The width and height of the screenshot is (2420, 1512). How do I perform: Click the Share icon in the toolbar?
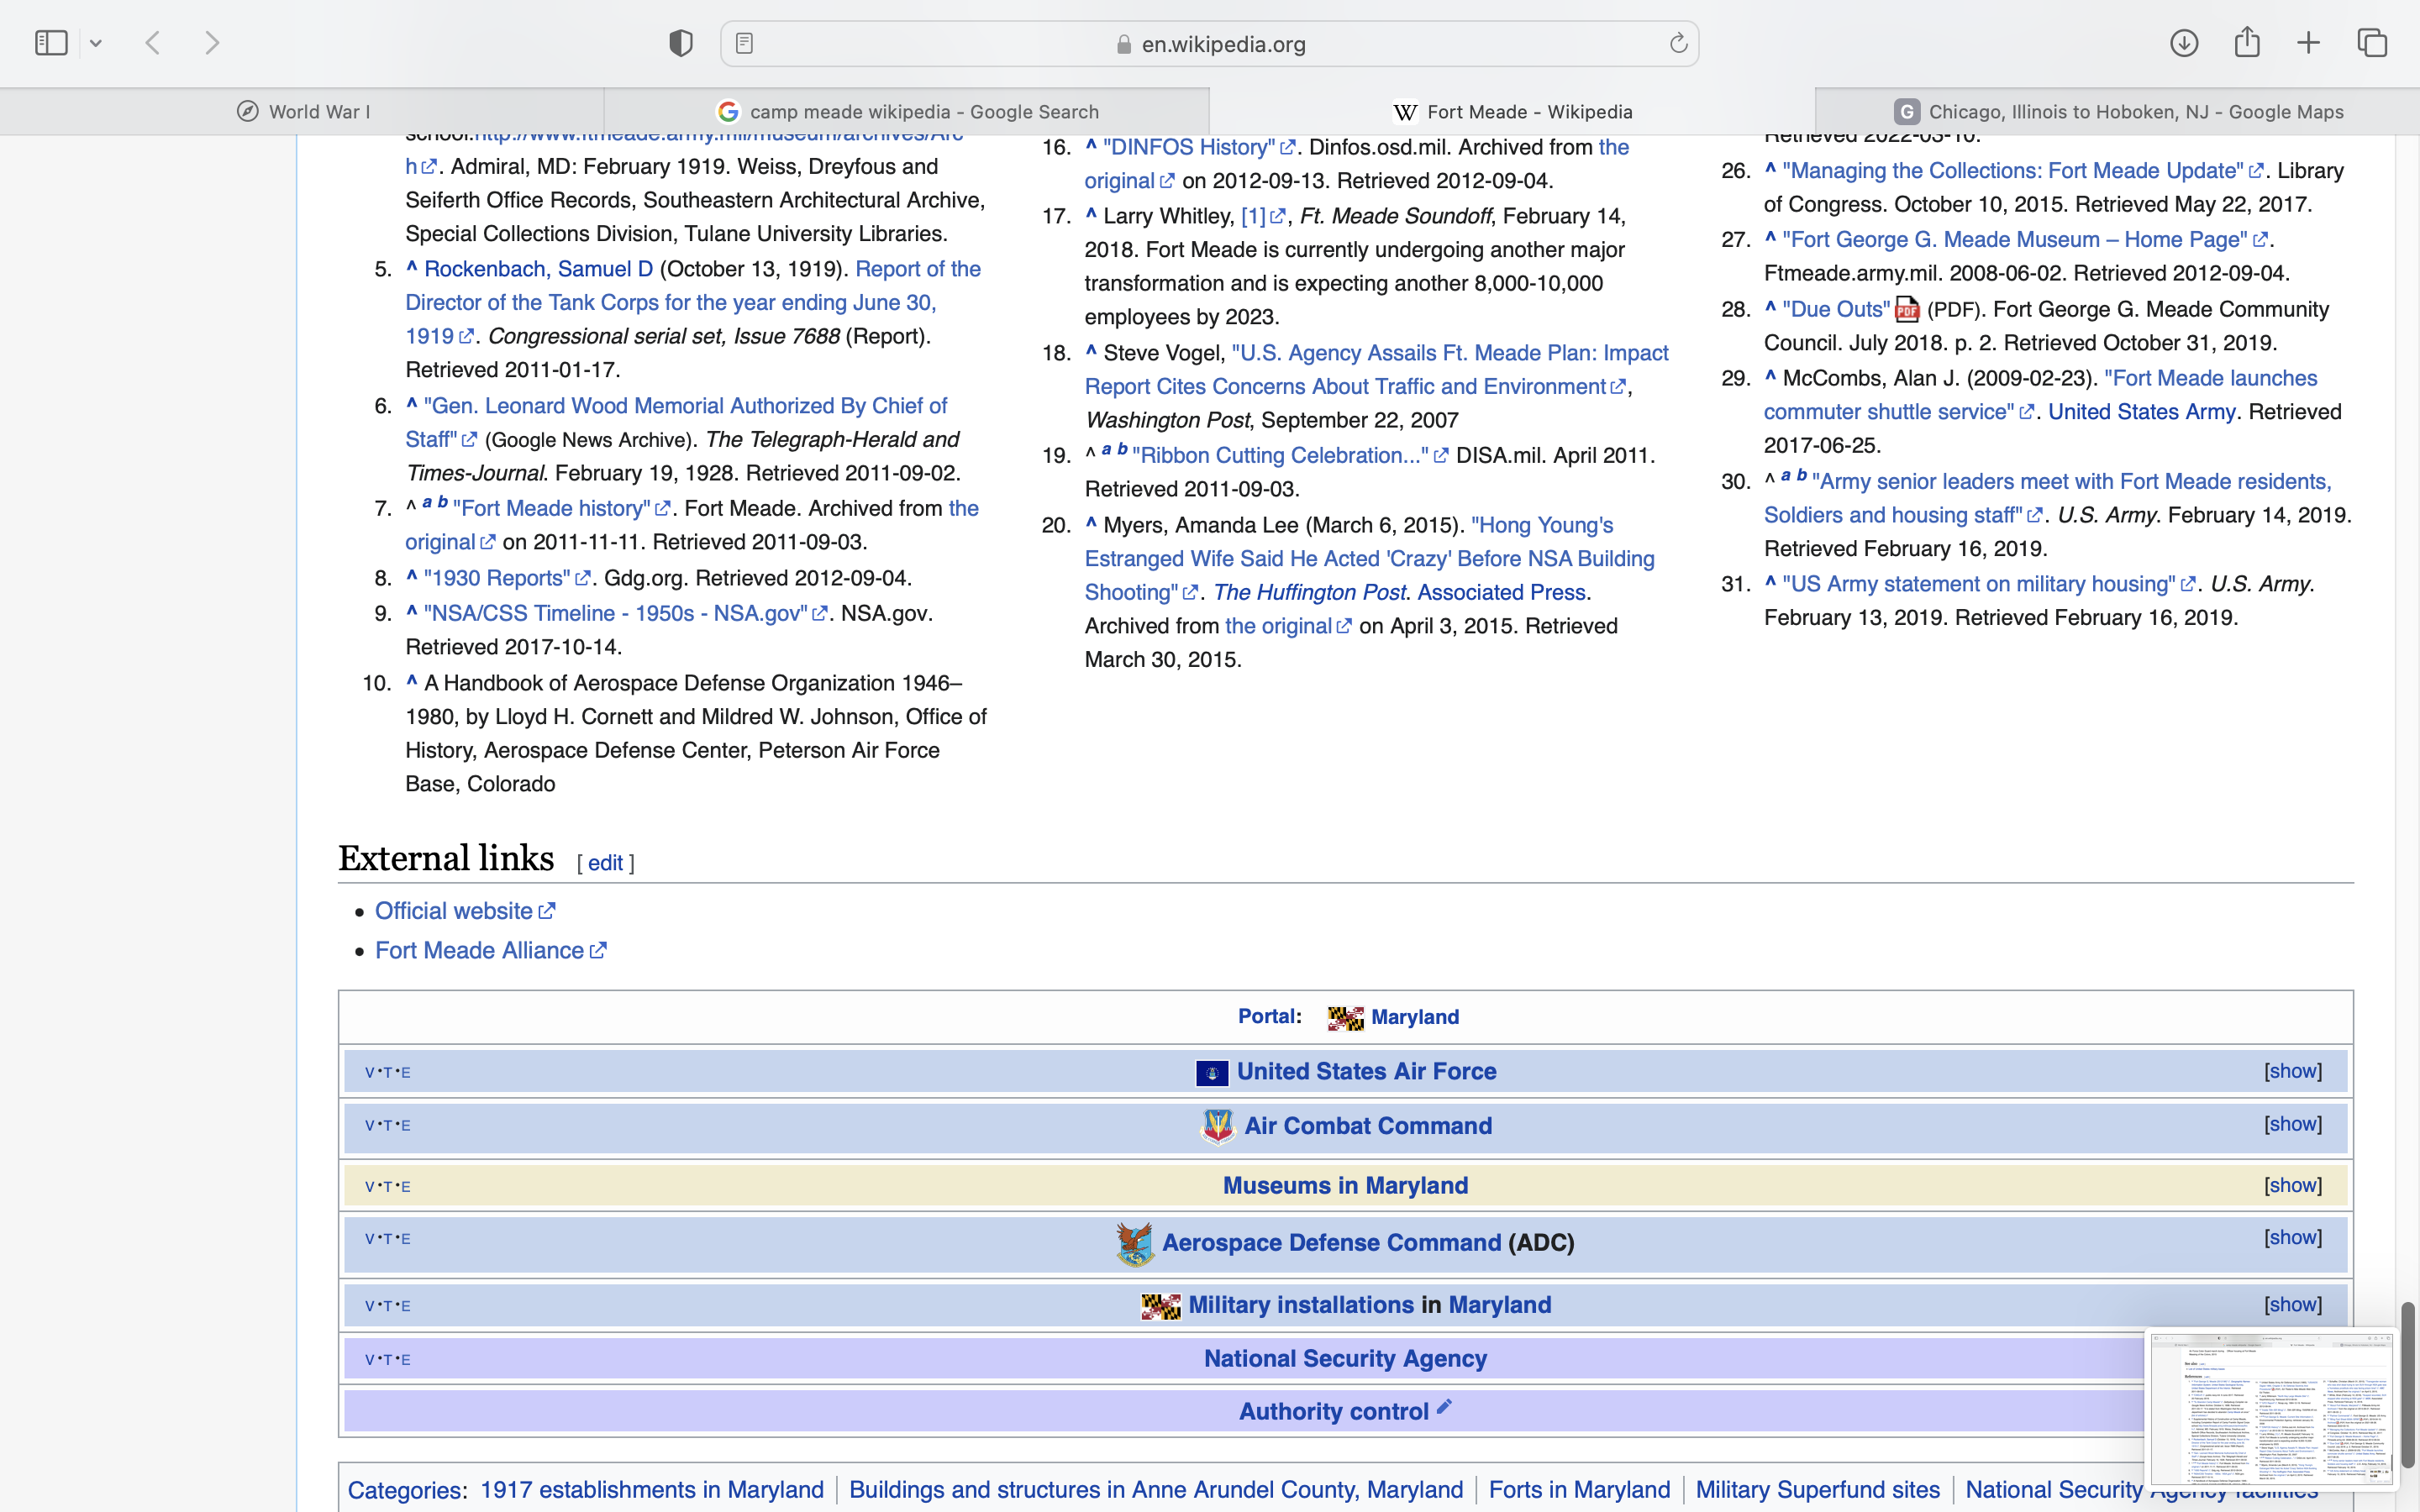coord(2247,43)
